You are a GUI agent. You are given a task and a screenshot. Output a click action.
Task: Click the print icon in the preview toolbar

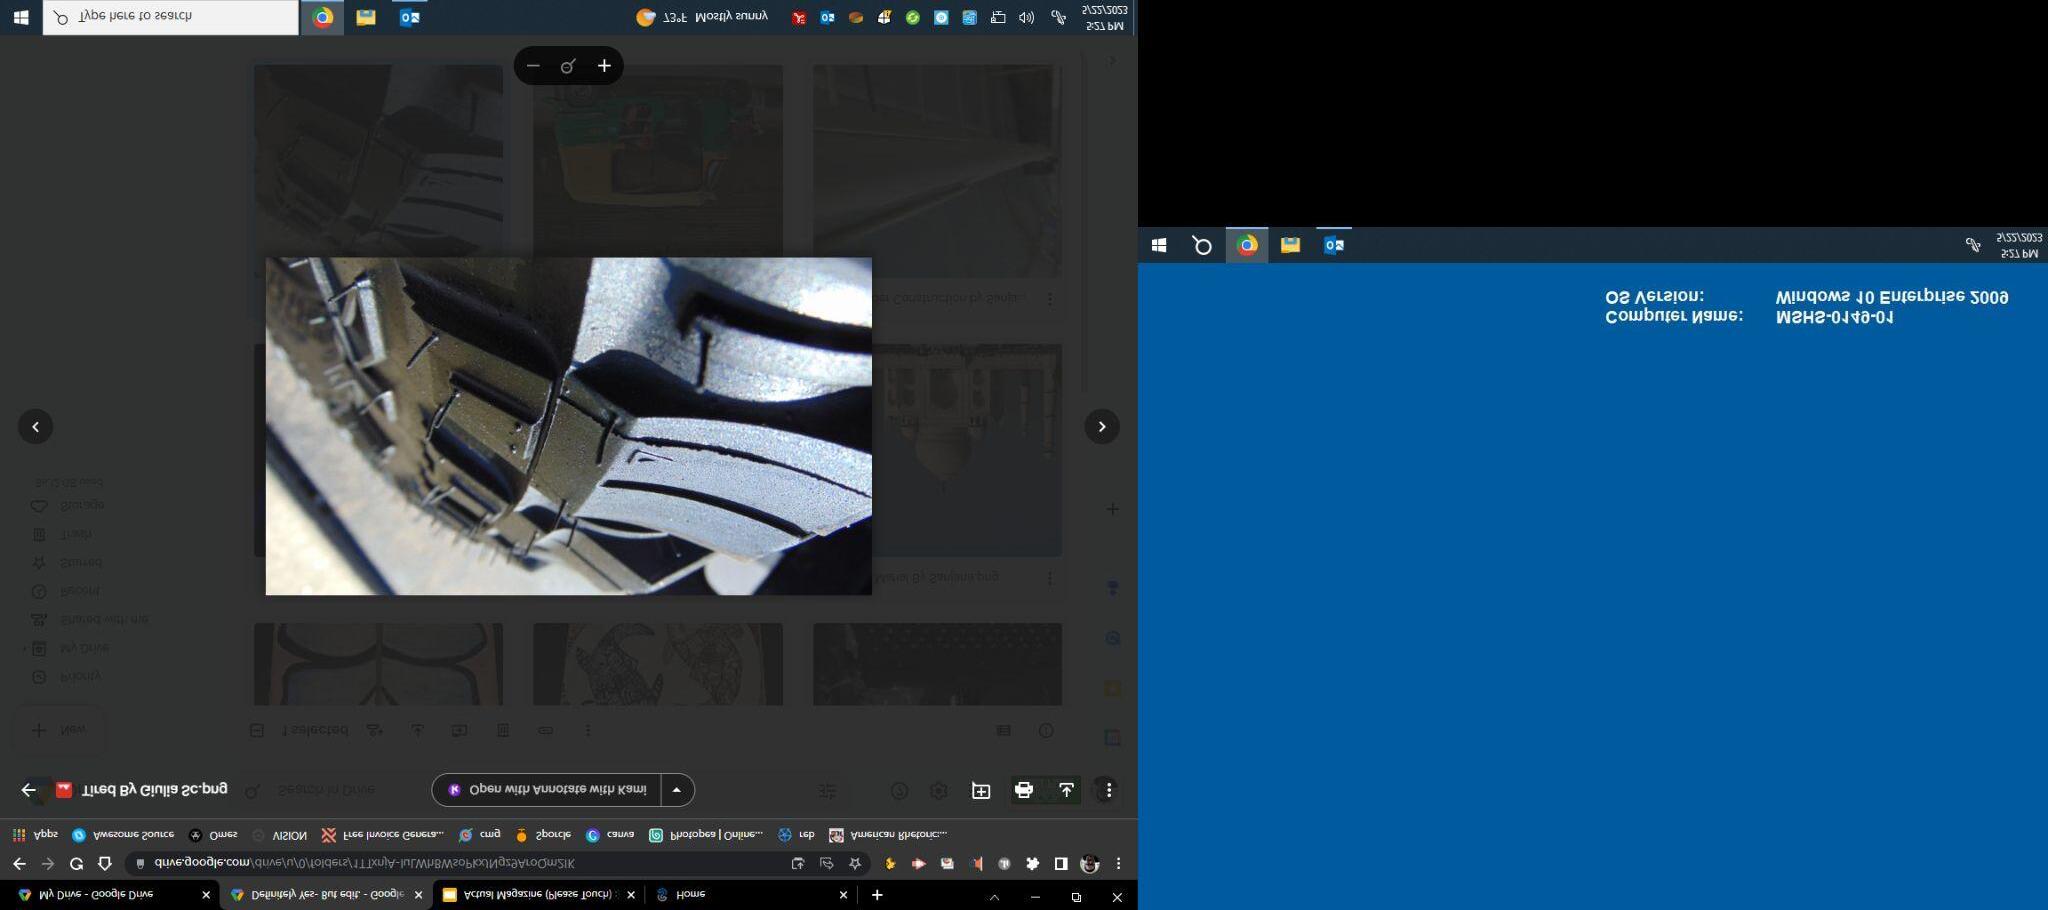point(1023,790)
